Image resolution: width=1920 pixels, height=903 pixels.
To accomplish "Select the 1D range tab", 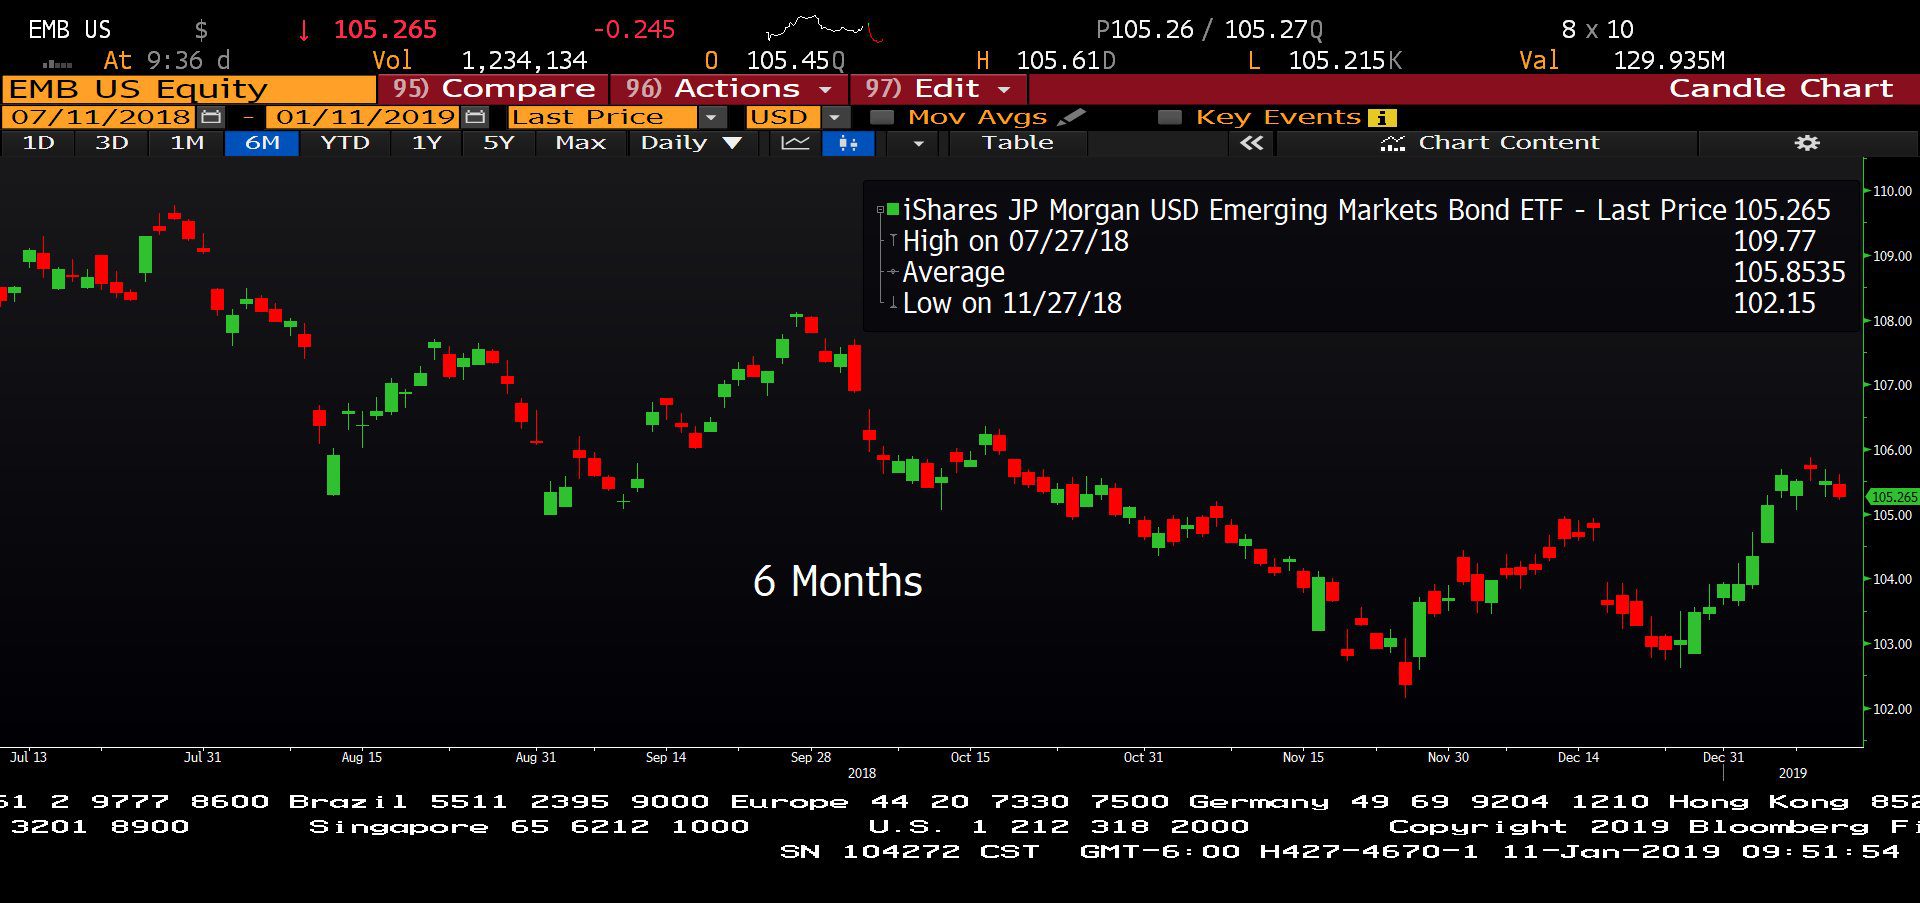I will click(38, 143).
